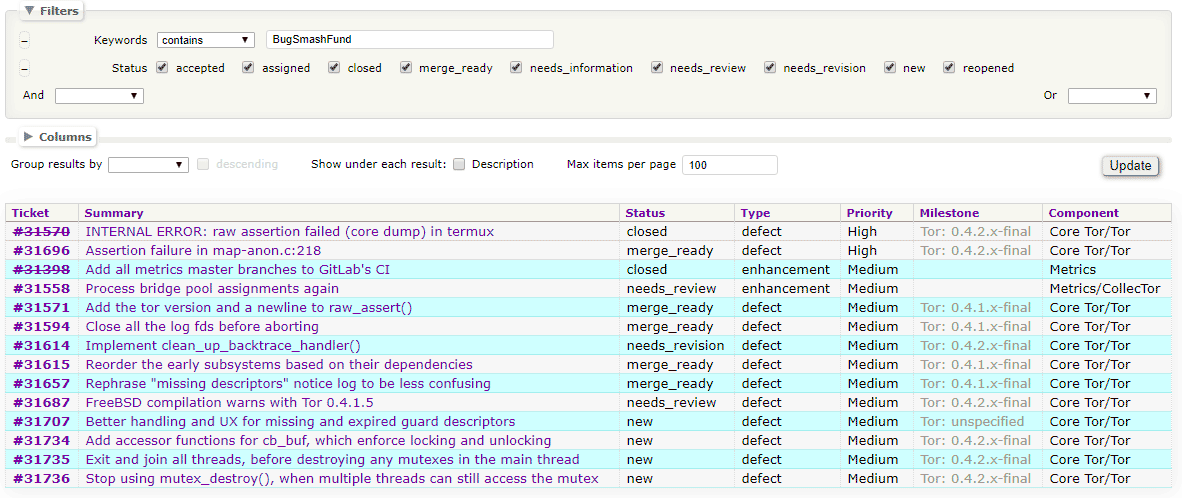Sort by the Summary column header
The width and height of the screenshot is (1182, 498).
click(x=114, y=213)
